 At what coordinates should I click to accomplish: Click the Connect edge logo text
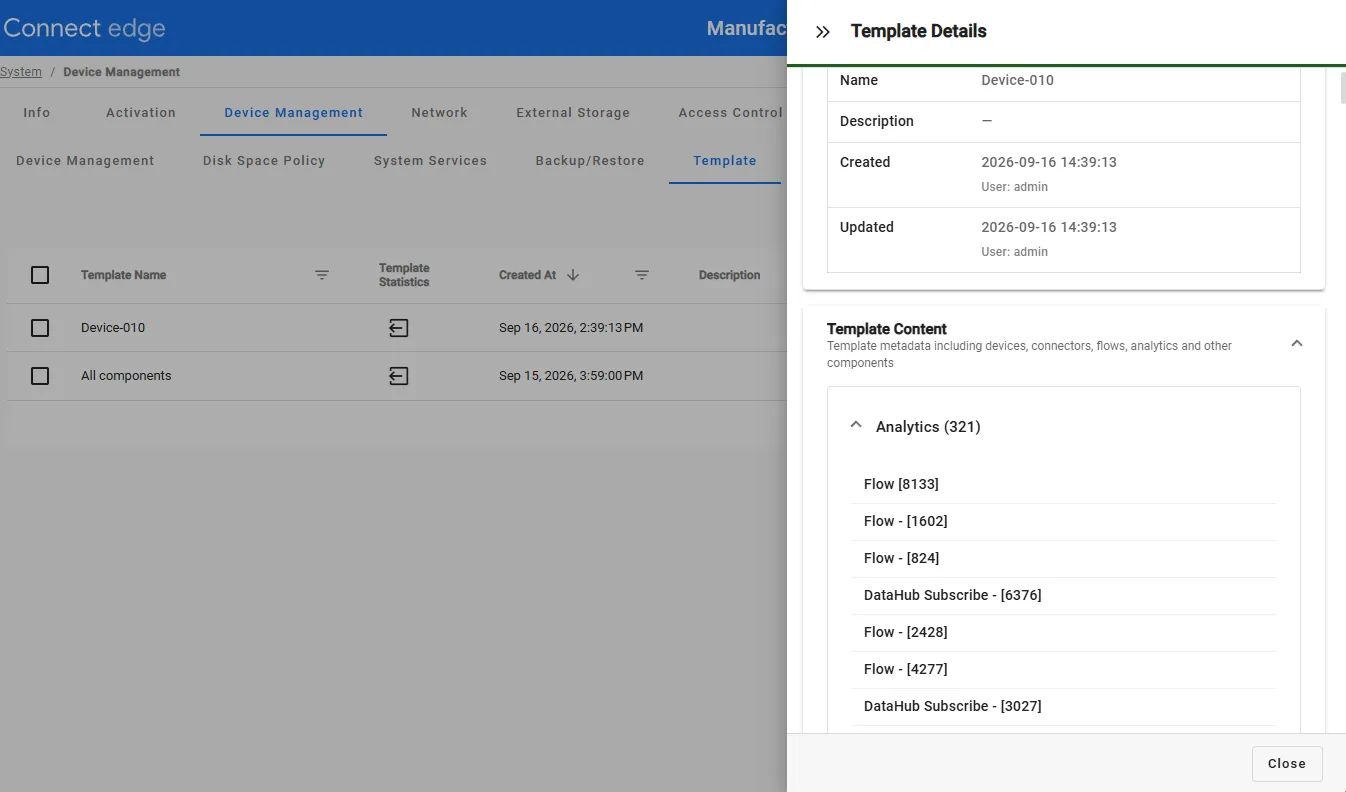(x=84, y=28)
